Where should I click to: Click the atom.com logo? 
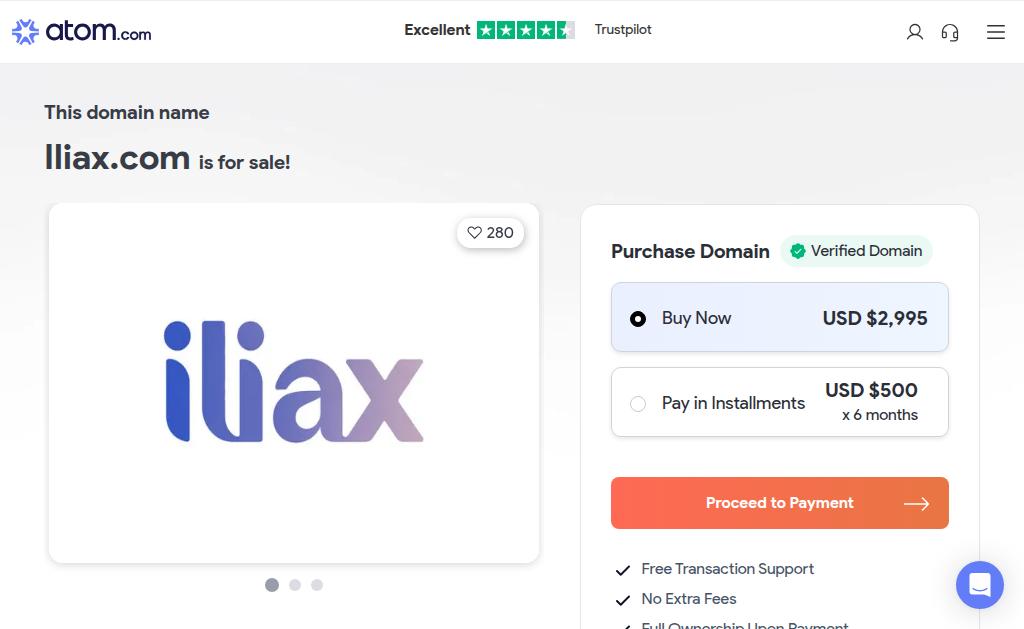[x=82, y=31]
